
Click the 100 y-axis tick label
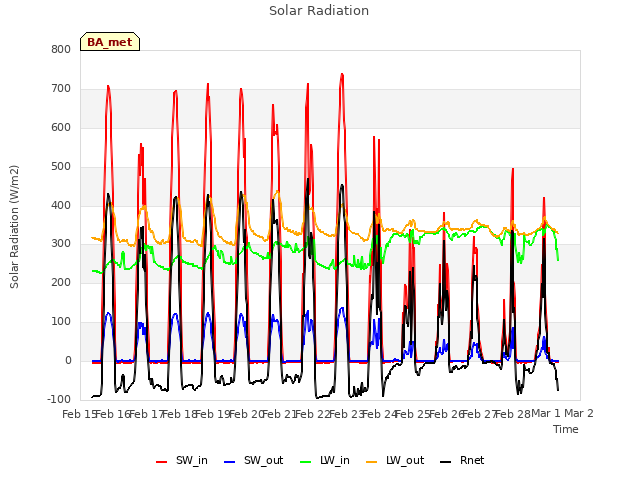pyautogui.click(x=61, y=322)
